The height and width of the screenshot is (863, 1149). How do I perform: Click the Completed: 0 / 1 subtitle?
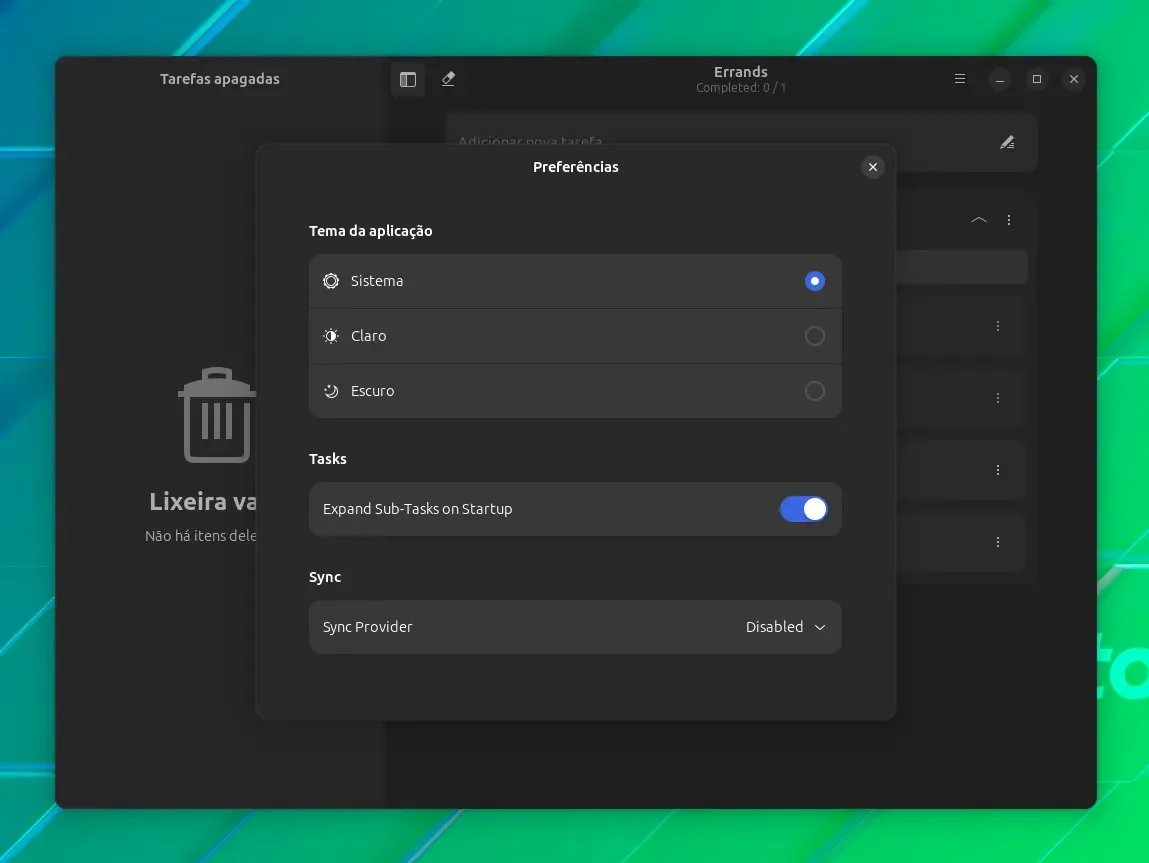coord(741,88)
